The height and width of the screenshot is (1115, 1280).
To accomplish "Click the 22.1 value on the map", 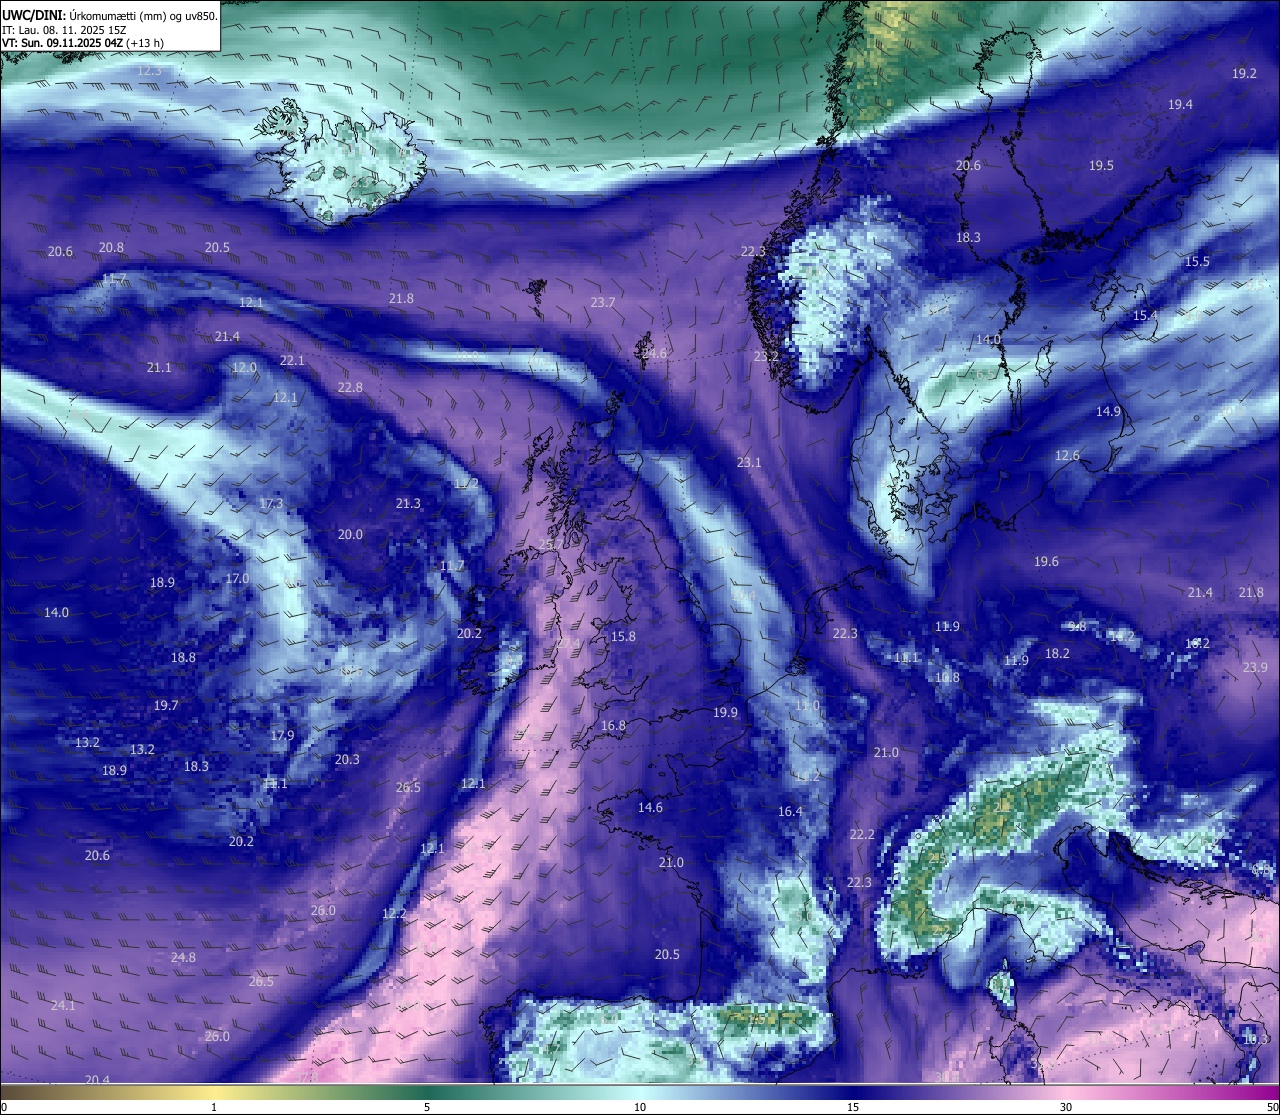I will 292,360.
